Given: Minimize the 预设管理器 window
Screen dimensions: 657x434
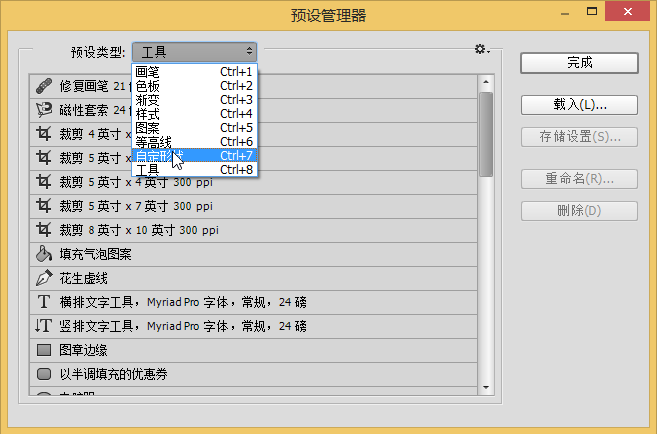Looking at the screenshot, I should point(565,13).
